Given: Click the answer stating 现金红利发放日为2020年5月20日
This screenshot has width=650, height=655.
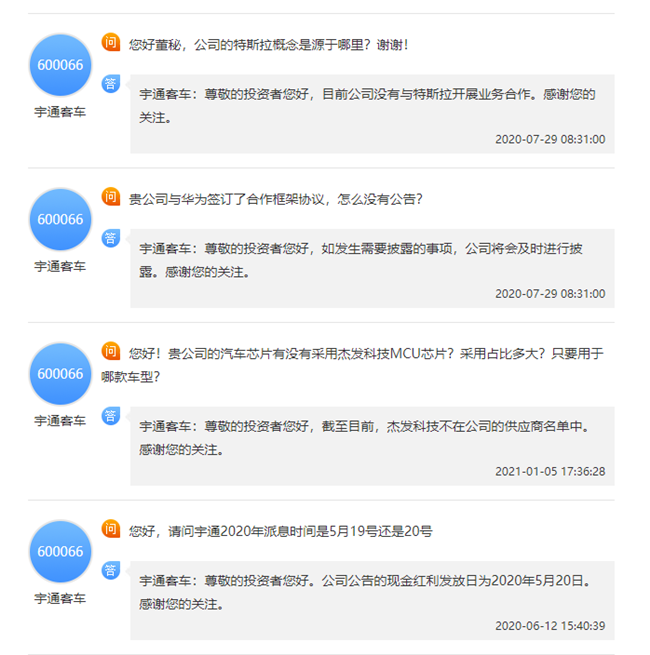Looking at the screenshot, I should tap(372, 601).
